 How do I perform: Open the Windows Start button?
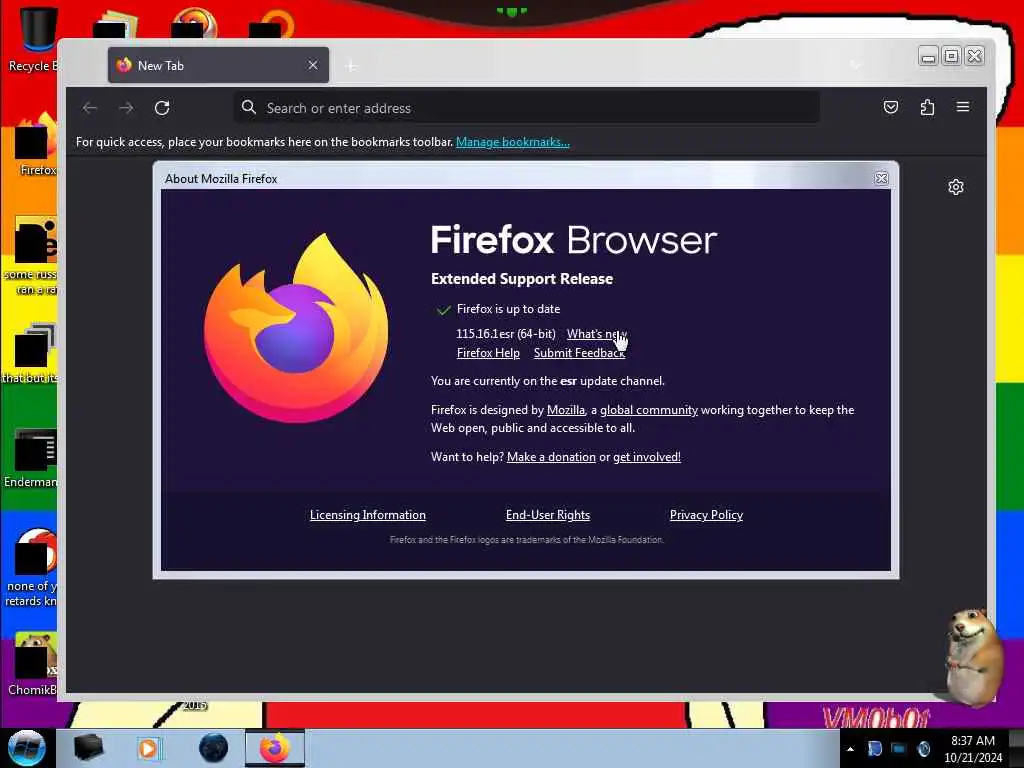pos(26,748)
